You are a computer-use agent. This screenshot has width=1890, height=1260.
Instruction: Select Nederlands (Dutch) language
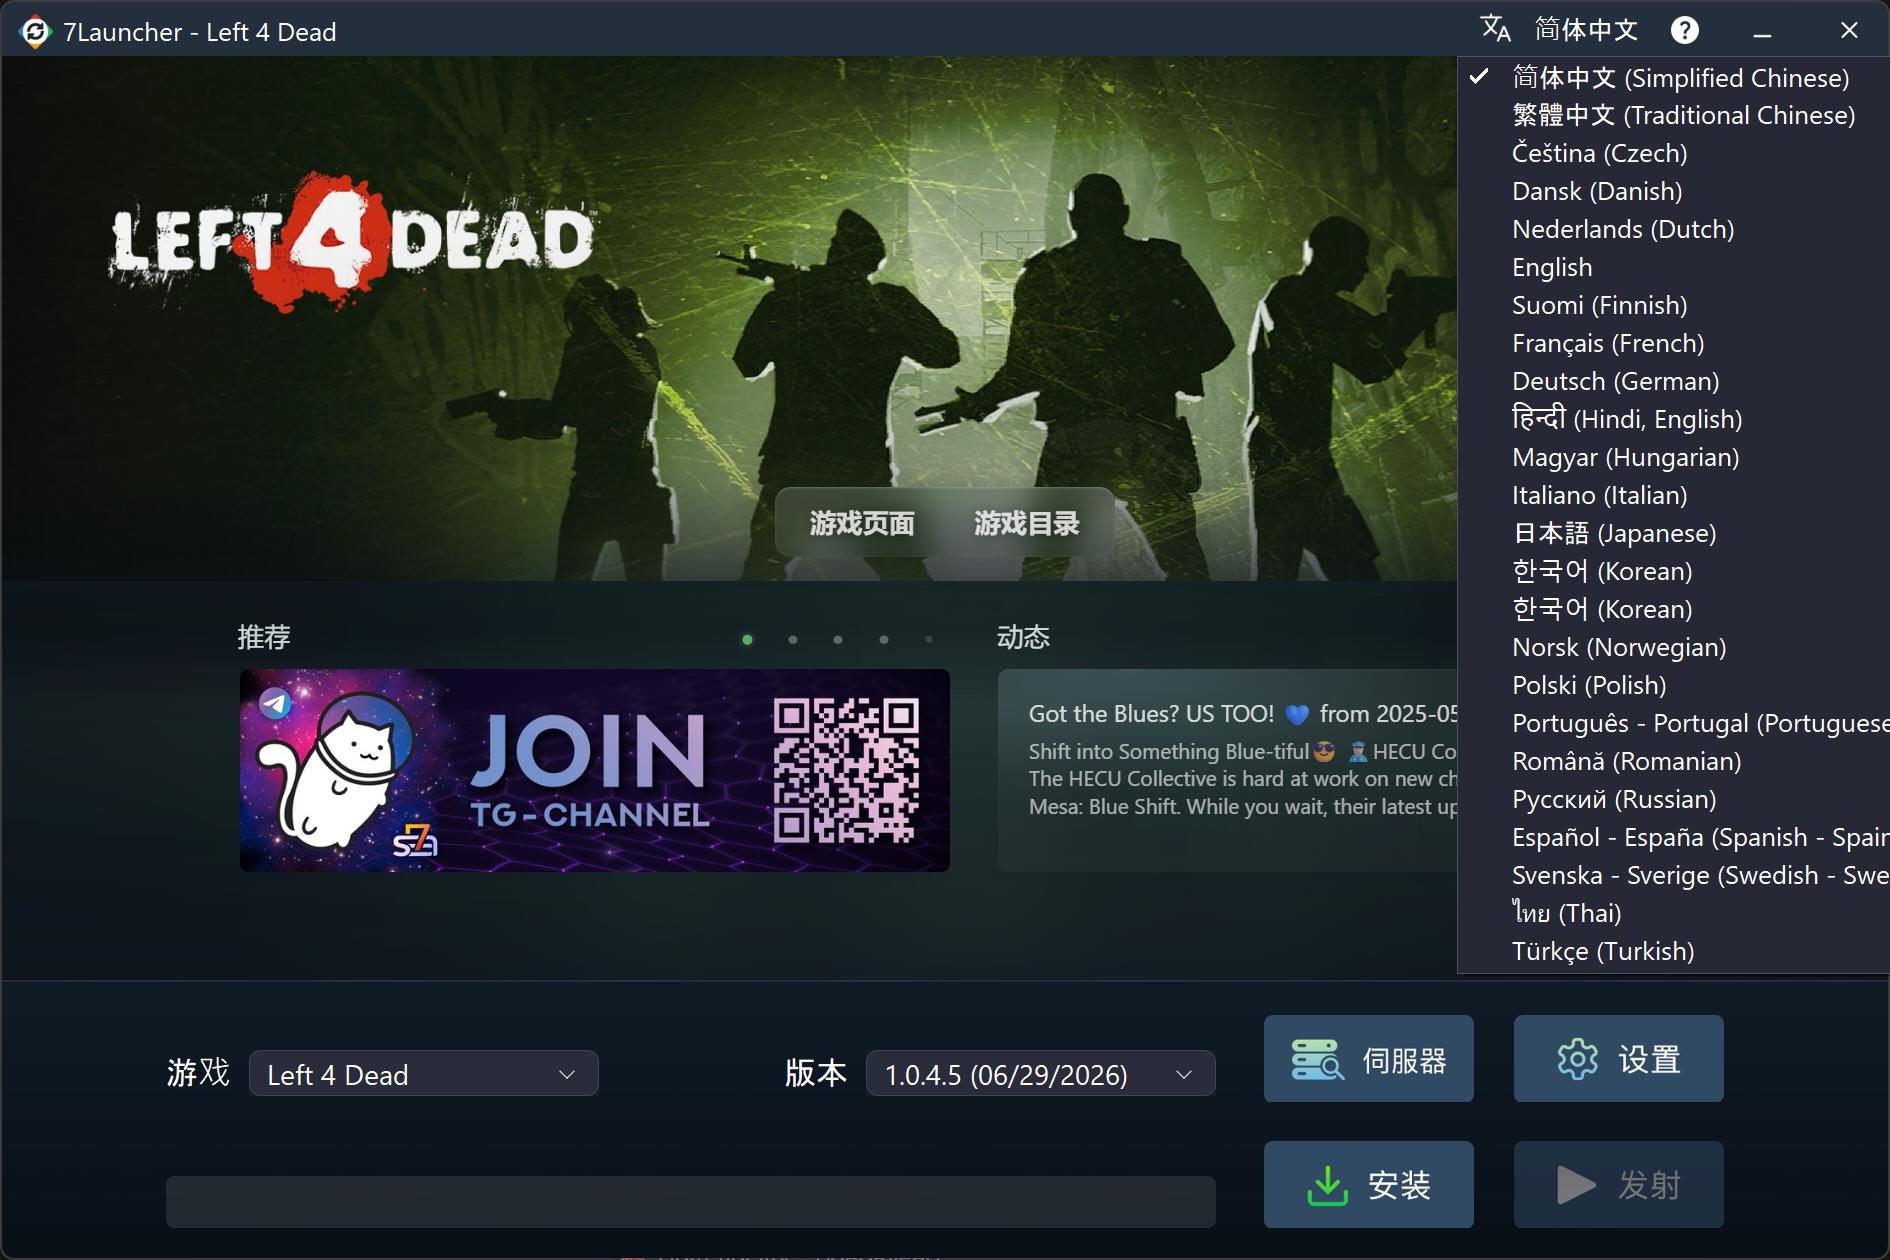click(1673, 230)
